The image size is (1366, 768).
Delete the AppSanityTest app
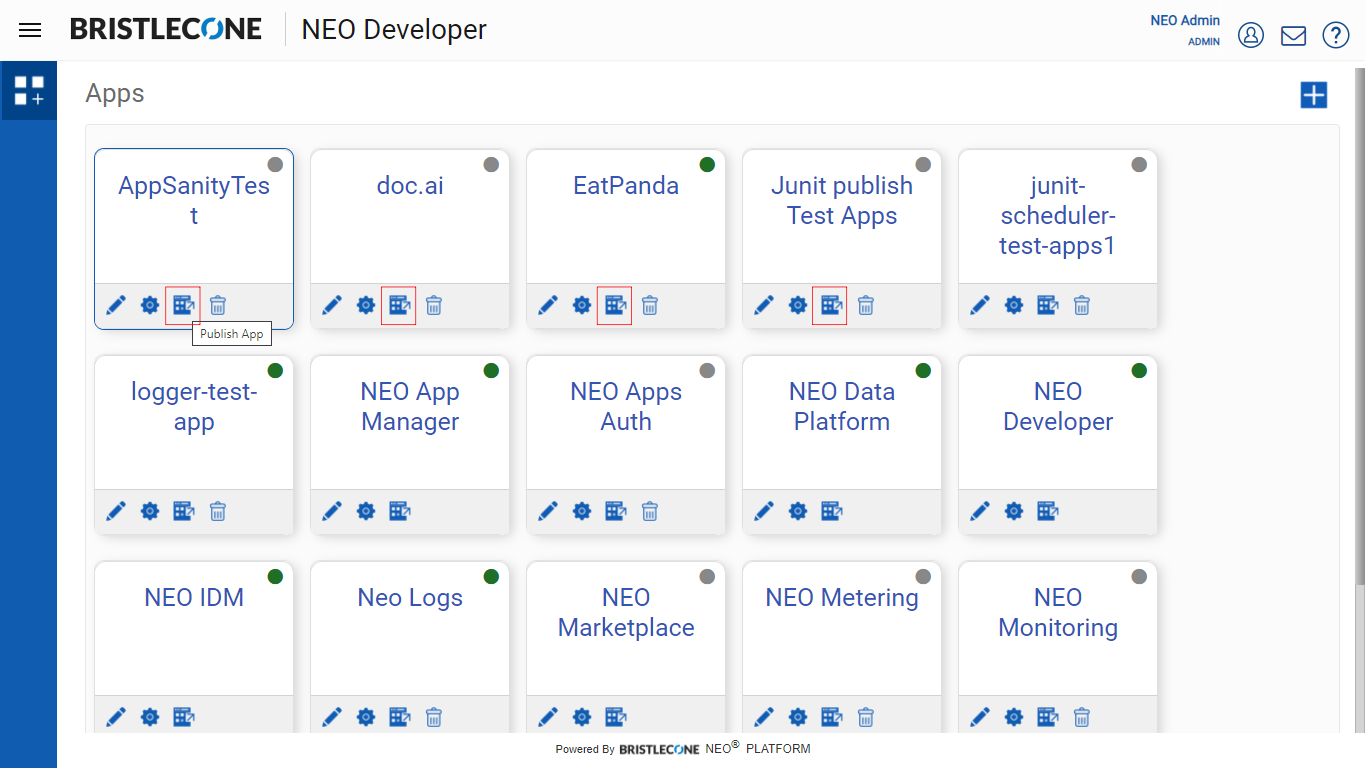click(x=218, y=305)
